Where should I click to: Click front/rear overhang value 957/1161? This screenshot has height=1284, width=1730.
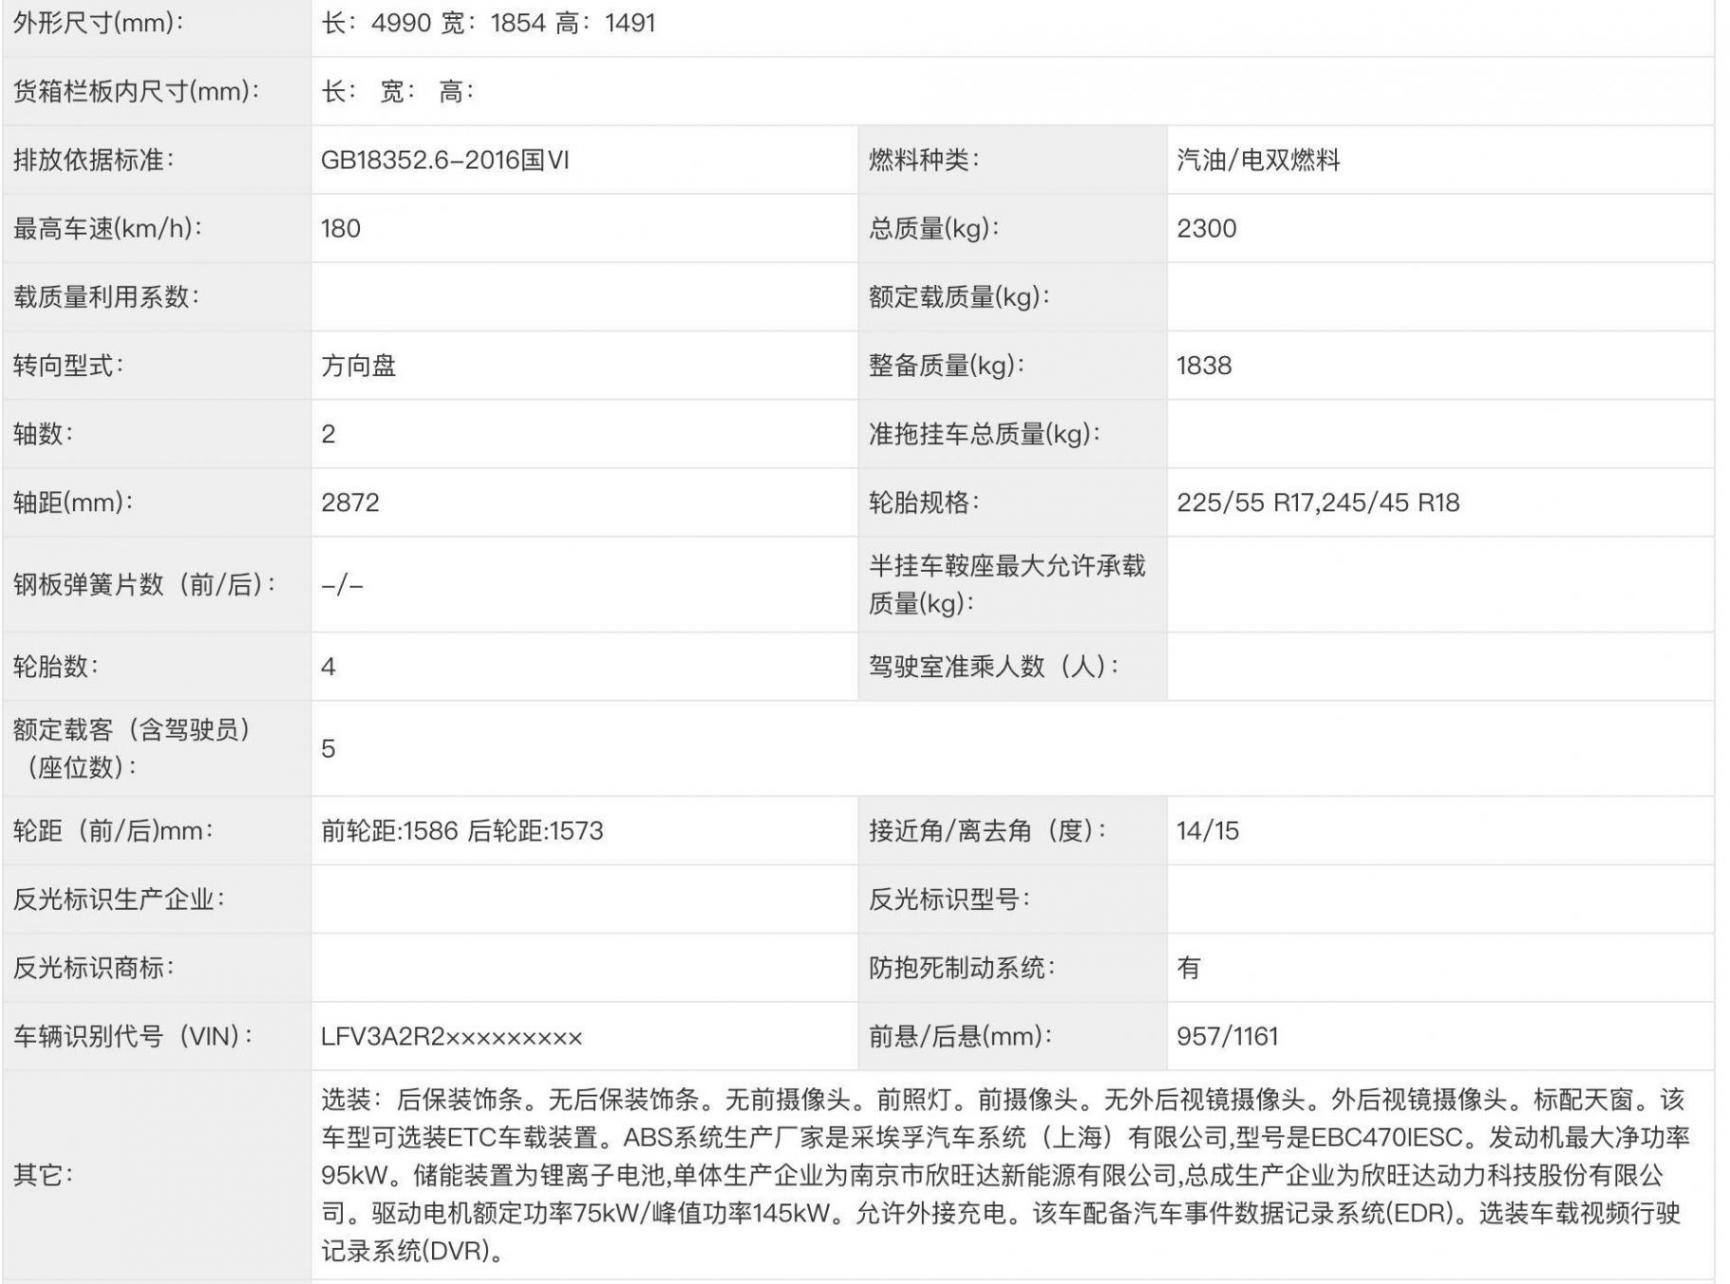pyautogui.click(x=1227, y=1037)
